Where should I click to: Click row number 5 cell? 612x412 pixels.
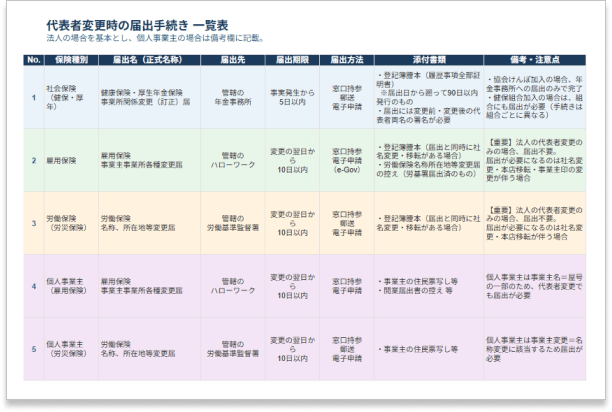pyautogui.click(x=34, y=349)
